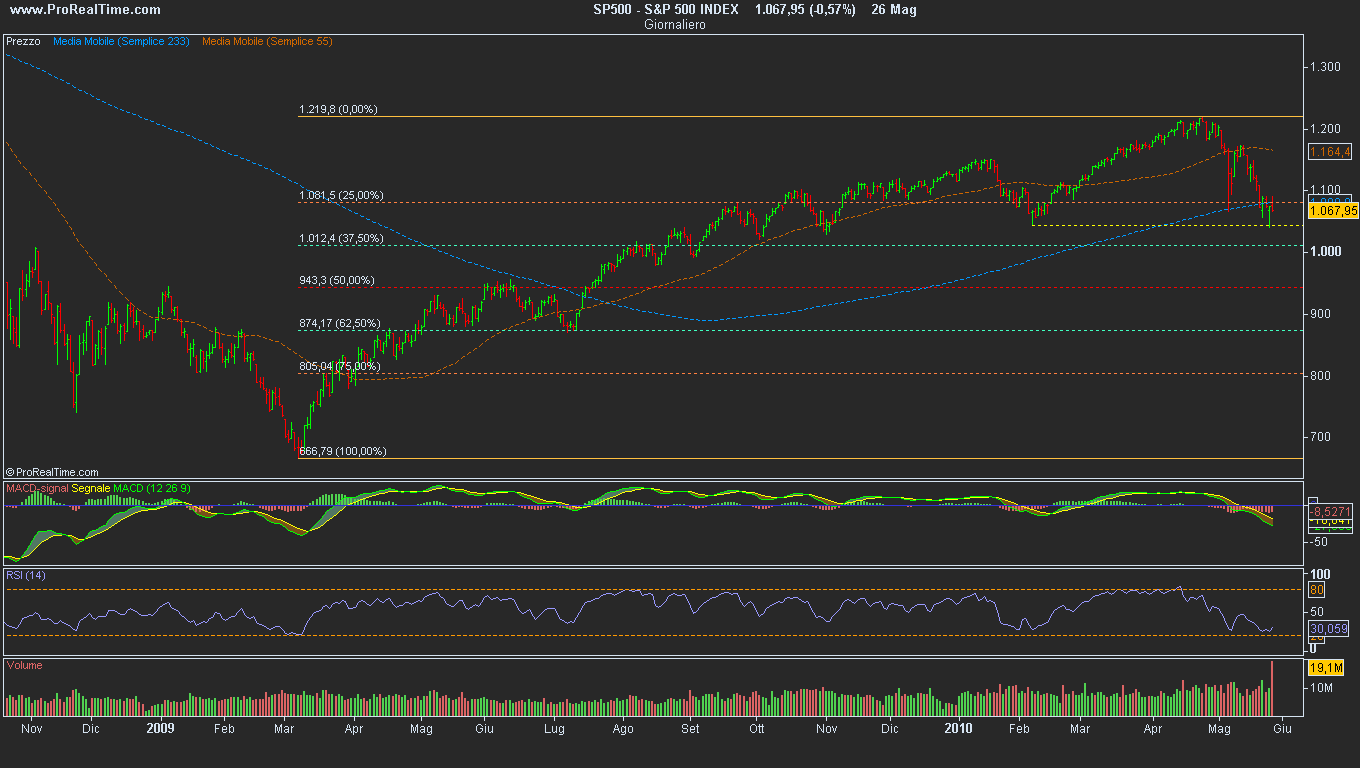This screenshot has height=768, width=1360.
Task: Click the yellow 1.067,95 last price tag
Action: click(1333, 211)
